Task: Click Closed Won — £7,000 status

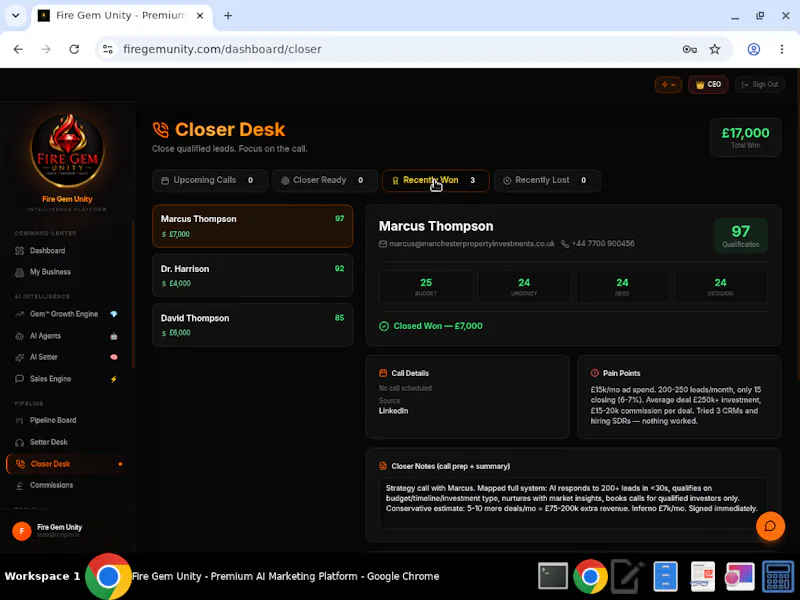Action: [x=431, y=326]
